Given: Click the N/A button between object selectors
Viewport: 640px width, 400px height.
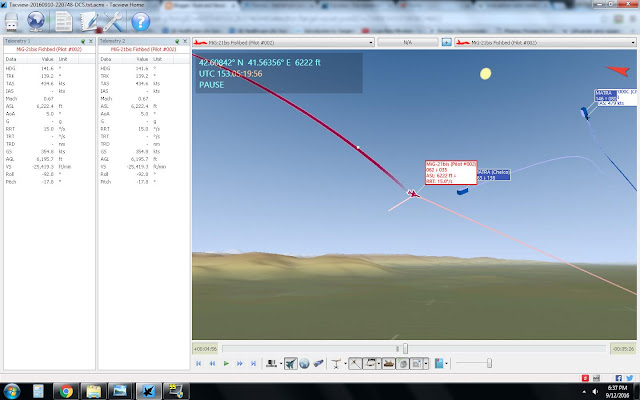Looking at the screenshot, I should tap(408, 42).
